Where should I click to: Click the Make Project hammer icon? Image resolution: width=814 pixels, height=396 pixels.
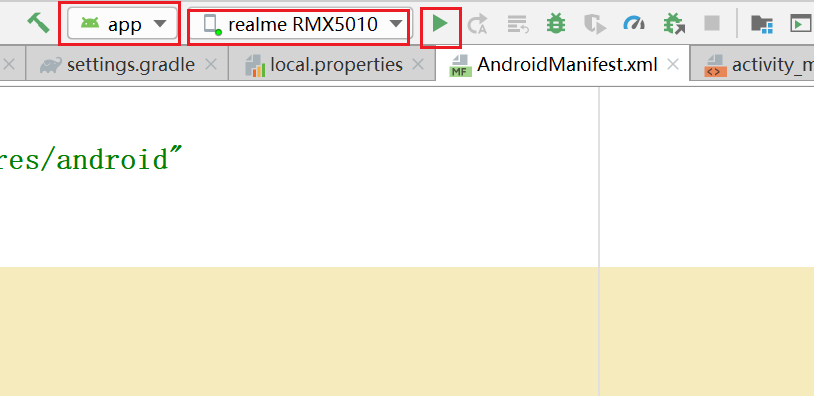[x=38, y=23]
